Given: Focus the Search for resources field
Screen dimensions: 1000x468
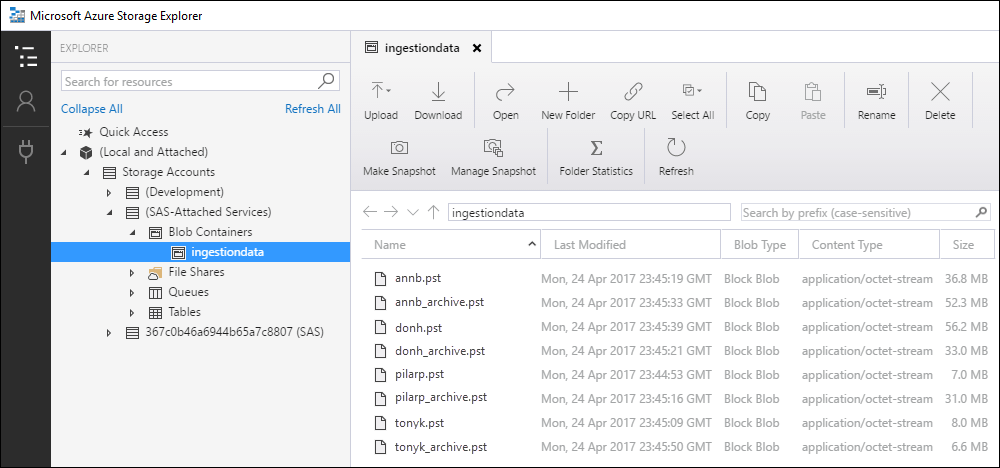Looking at the screenshot, I should [x=190, y=82].
